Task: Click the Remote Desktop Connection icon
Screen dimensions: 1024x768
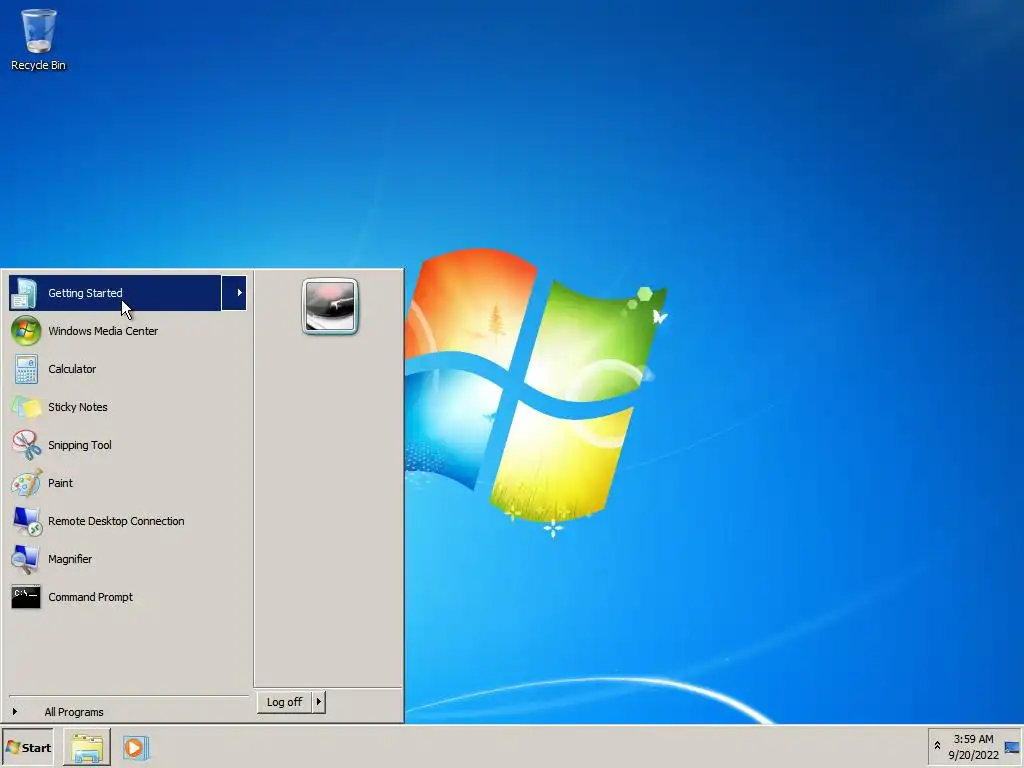Action: pos(25,521)
